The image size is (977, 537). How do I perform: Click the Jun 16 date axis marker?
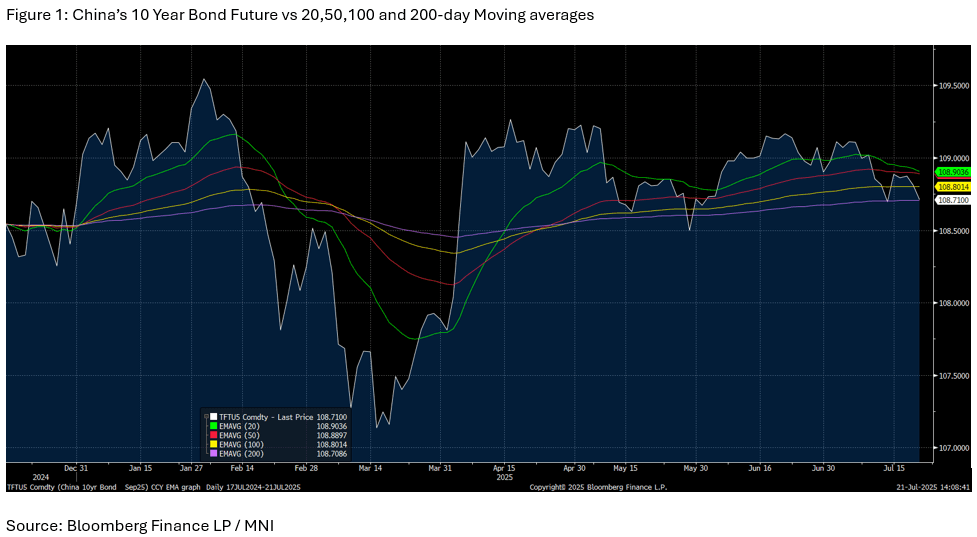pos(760,468)
